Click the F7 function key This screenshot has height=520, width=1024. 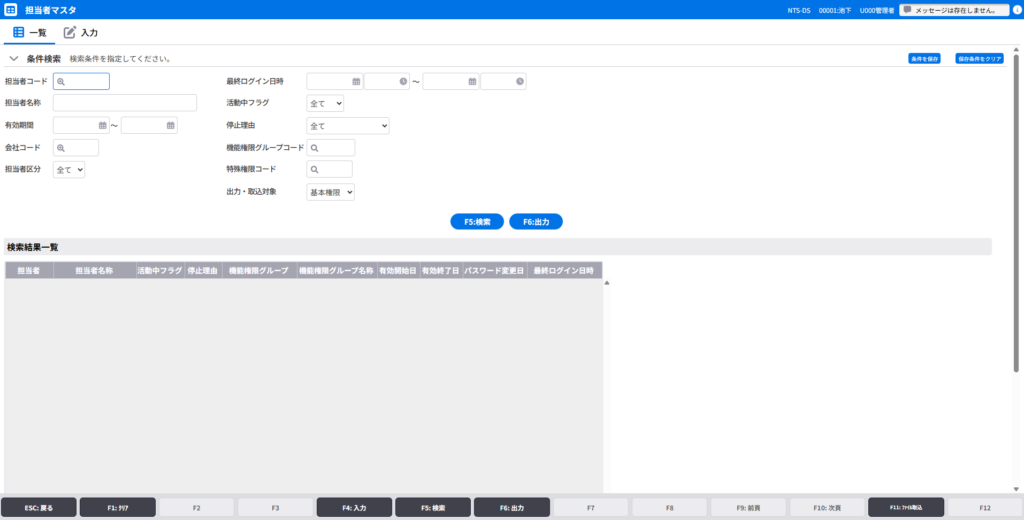click(x=590, y=508)
